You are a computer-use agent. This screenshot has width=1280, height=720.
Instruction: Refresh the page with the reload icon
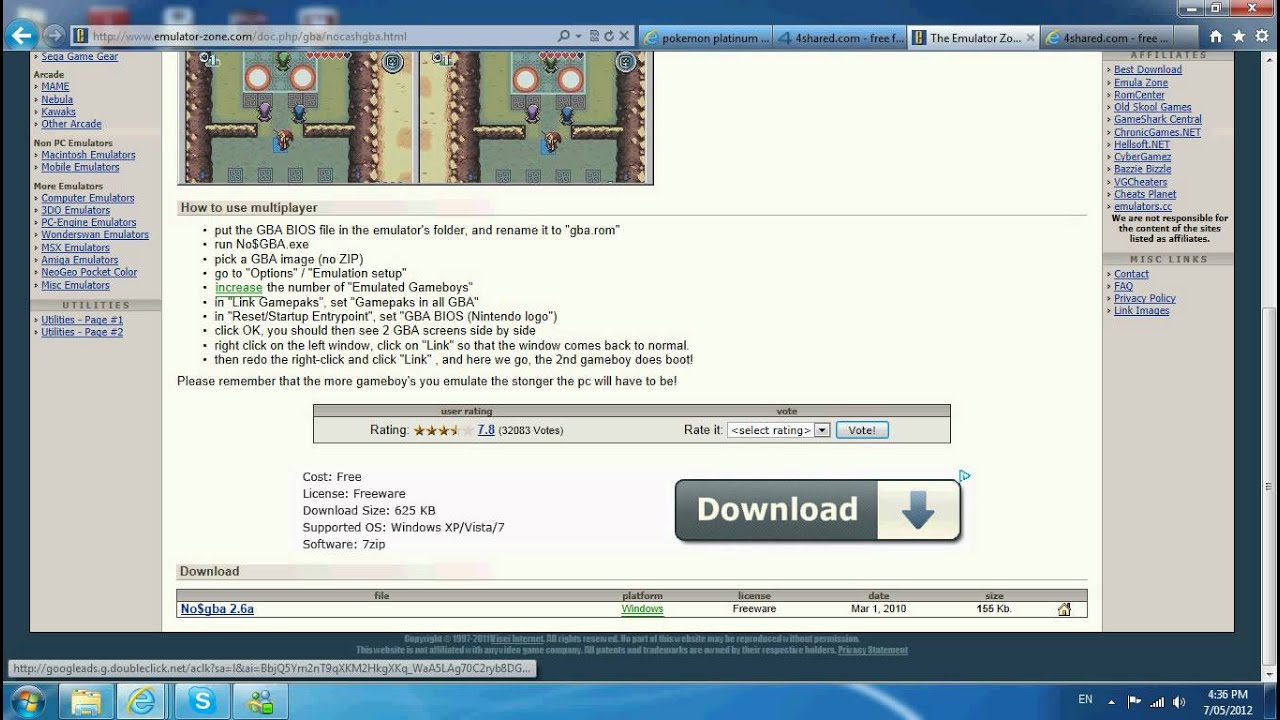pos(611,36)
